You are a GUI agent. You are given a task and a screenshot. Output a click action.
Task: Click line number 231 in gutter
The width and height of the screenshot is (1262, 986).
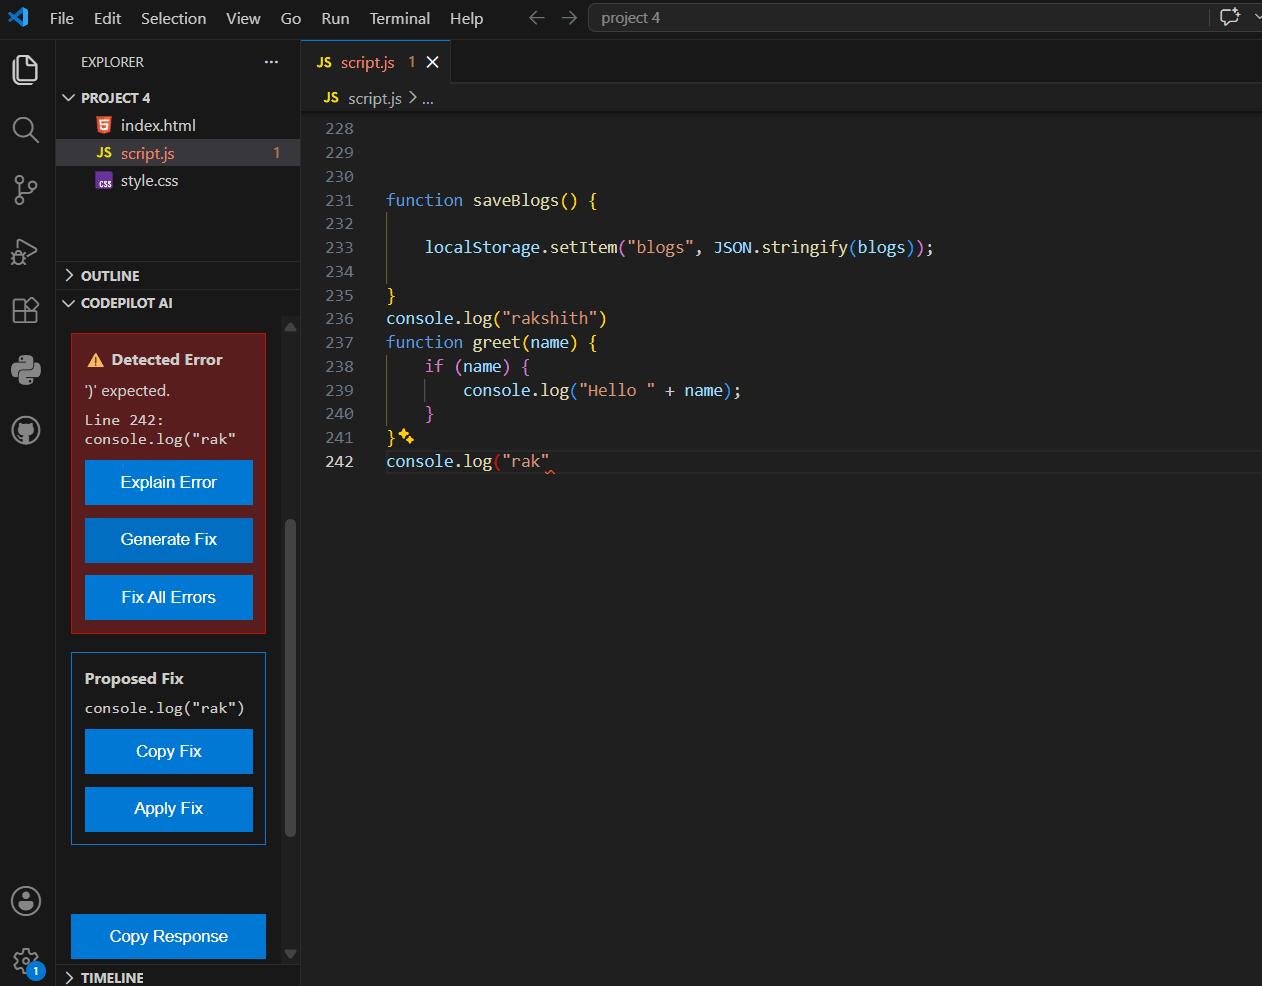click(x=339, y=200)
